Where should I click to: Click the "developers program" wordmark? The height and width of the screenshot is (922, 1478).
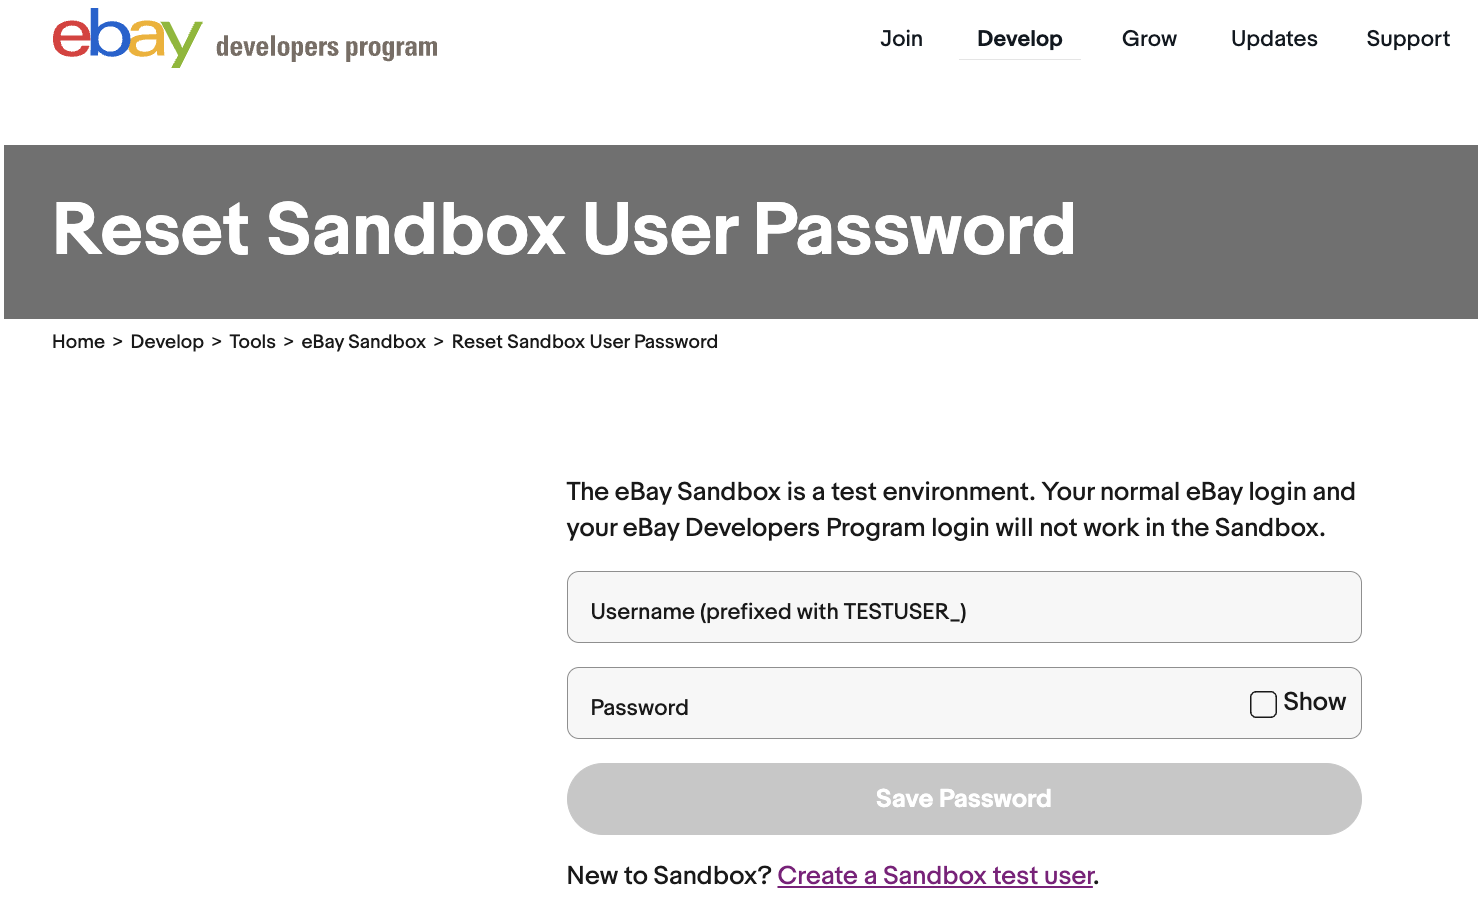pos(326,47)
